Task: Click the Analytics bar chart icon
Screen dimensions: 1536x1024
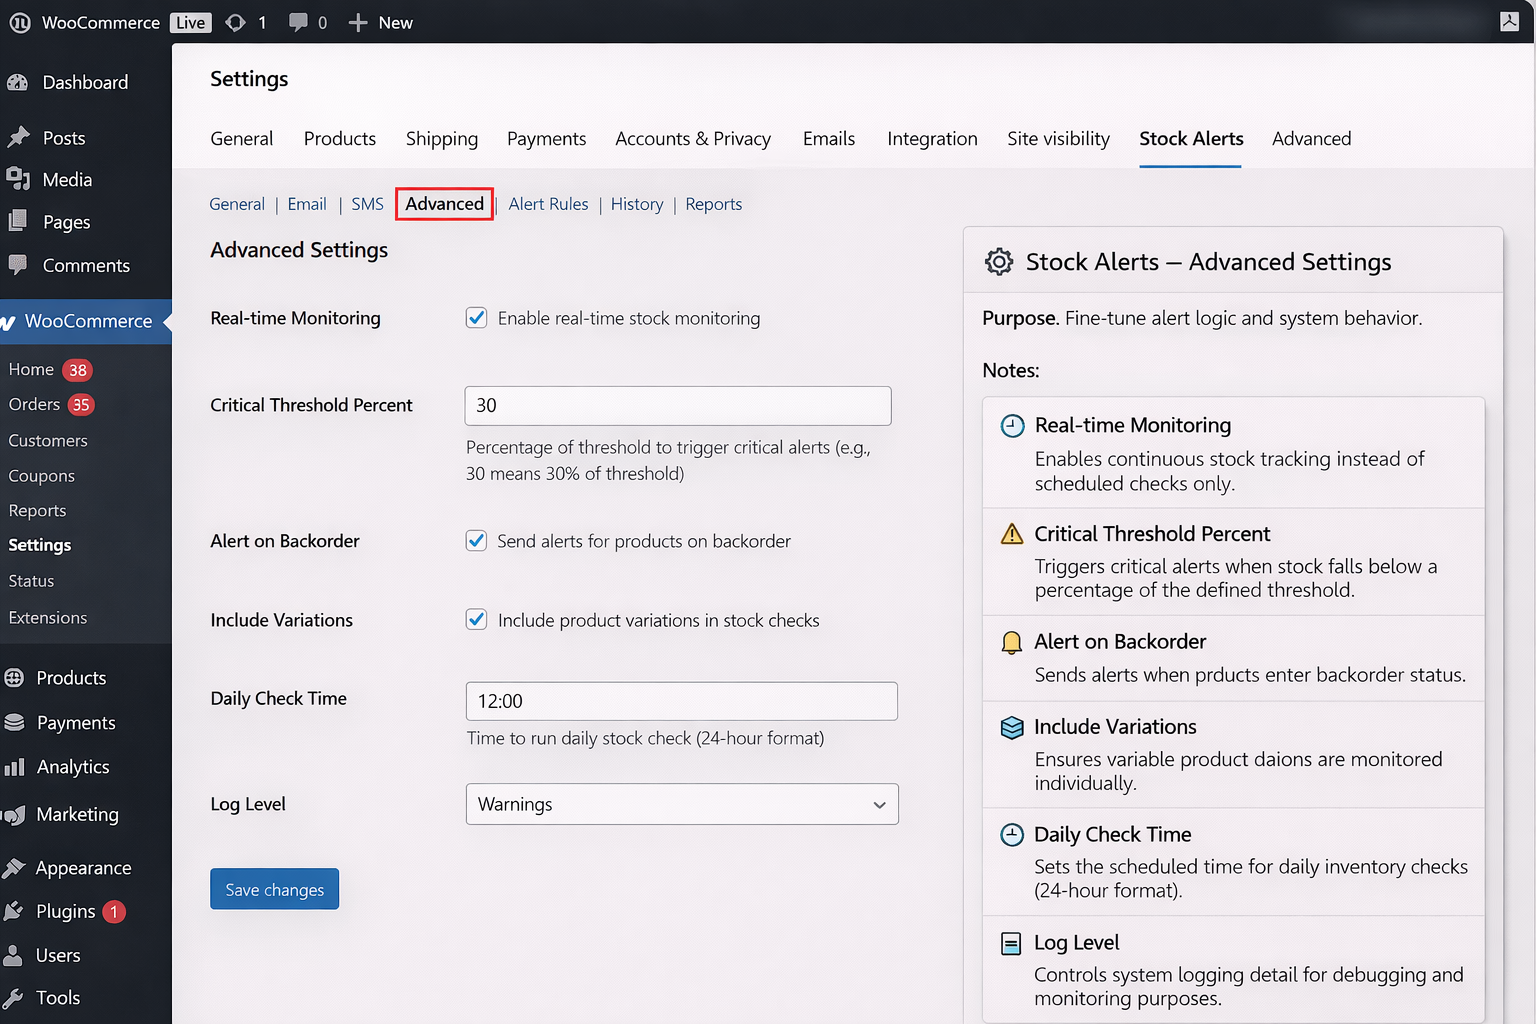Action: coord(14,767)
